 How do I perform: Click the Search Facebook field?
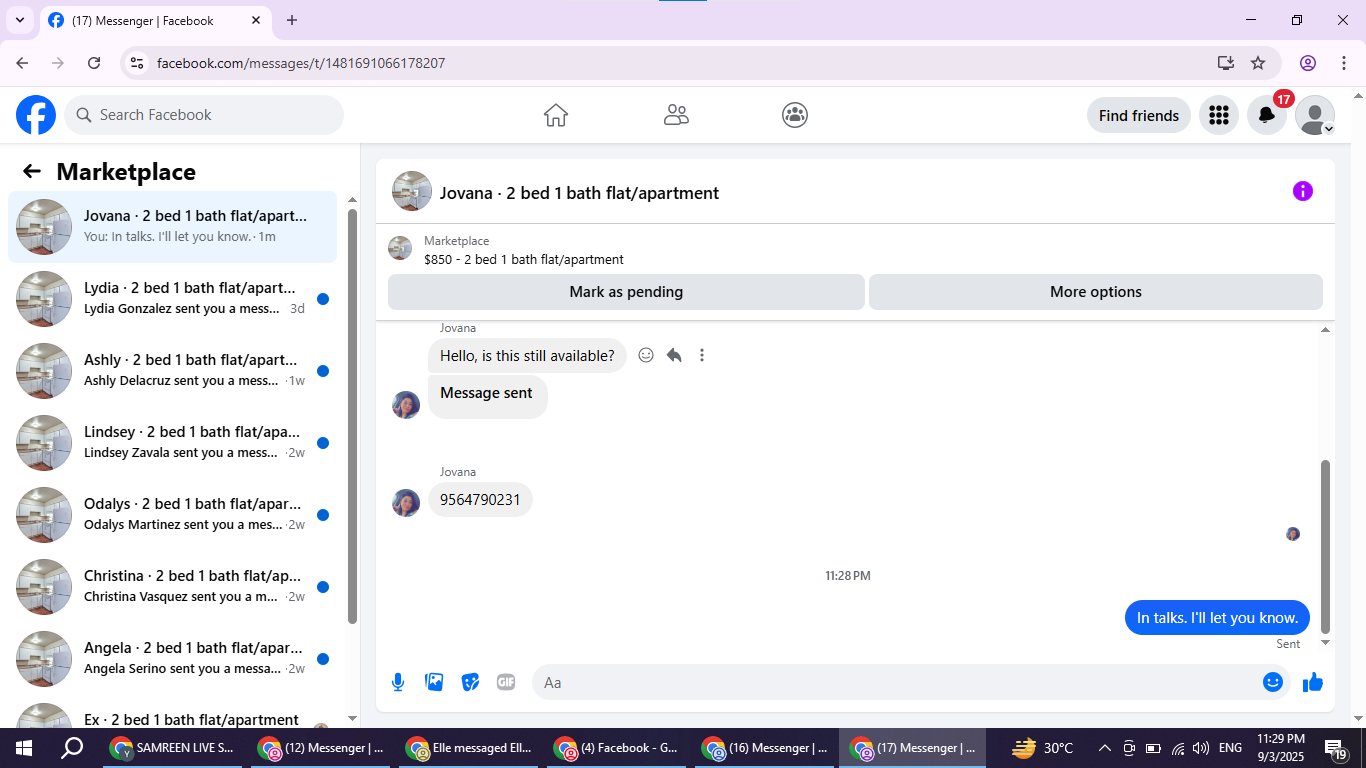[204, 115]
